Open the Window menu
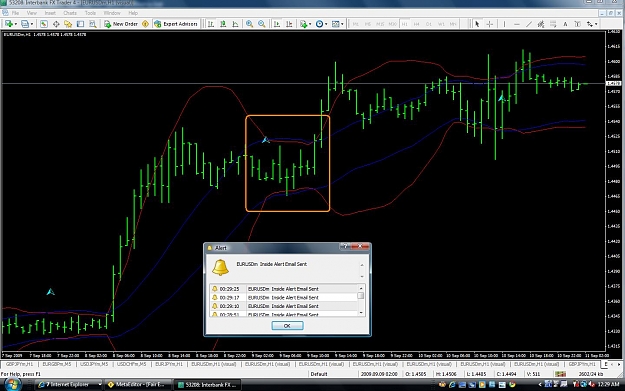 click(x=112, y=13)
